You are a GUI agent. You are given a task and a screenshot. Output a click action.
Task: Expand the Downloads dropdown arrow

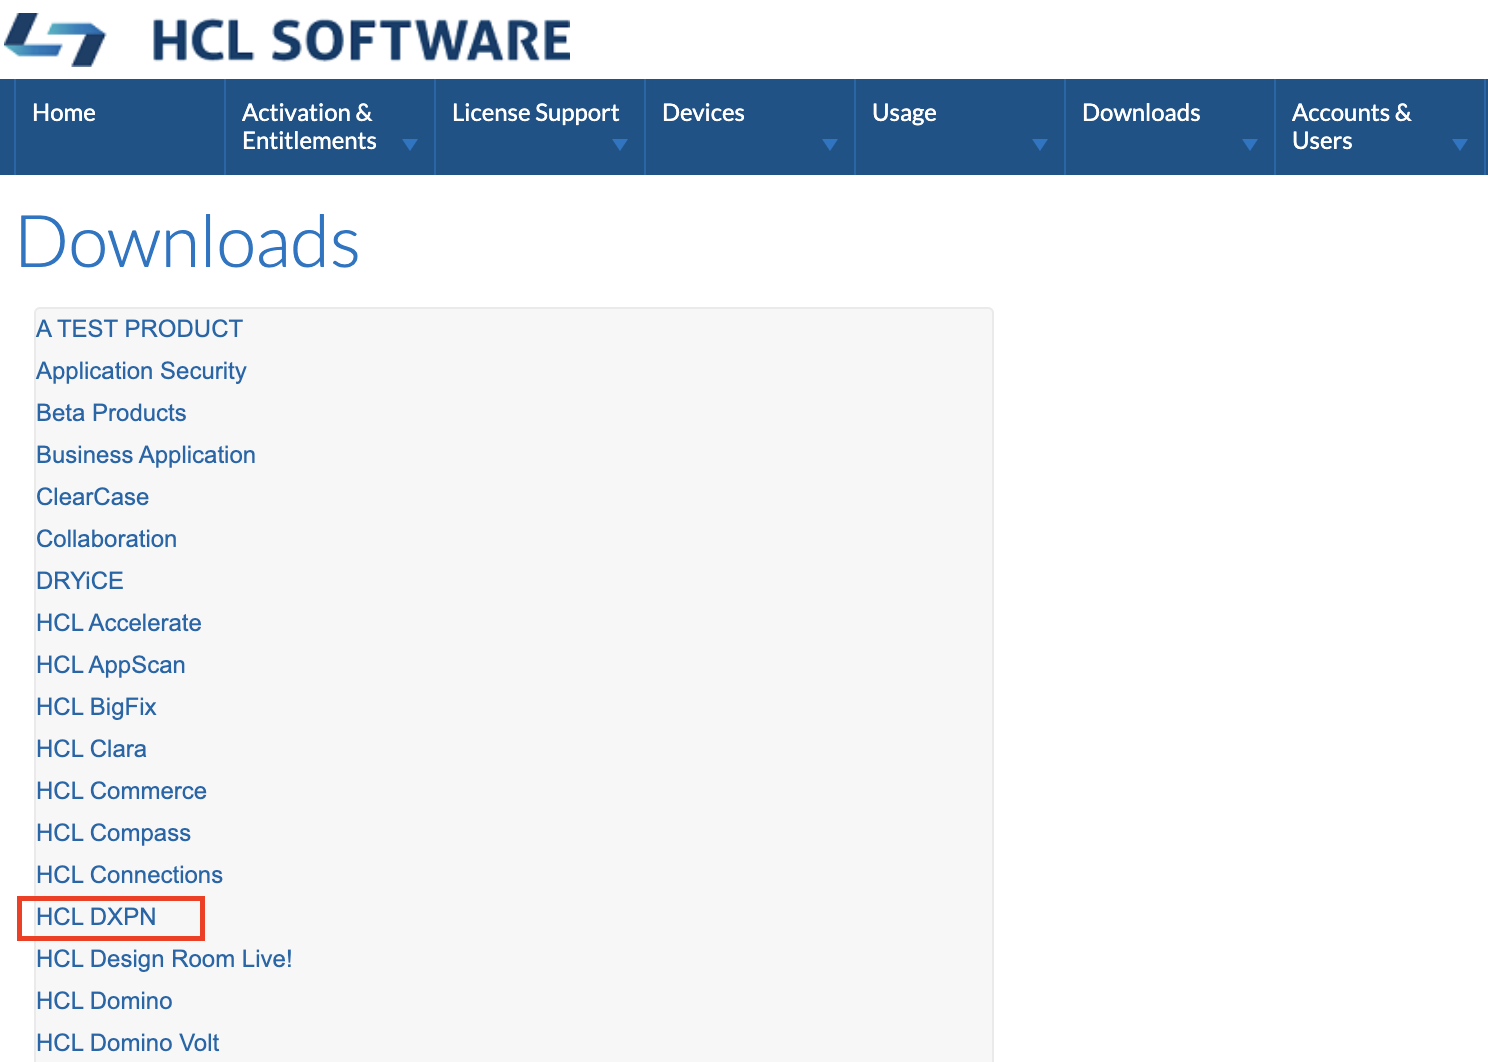click(x=1250, y=145)
